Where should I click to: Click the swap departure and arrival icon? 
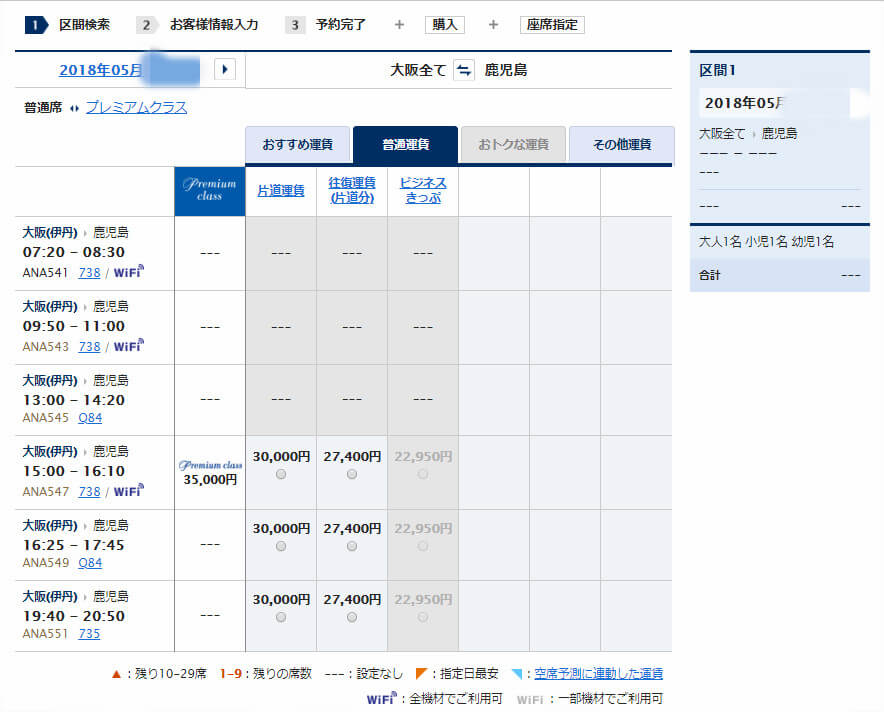click(x=464, y=70)
